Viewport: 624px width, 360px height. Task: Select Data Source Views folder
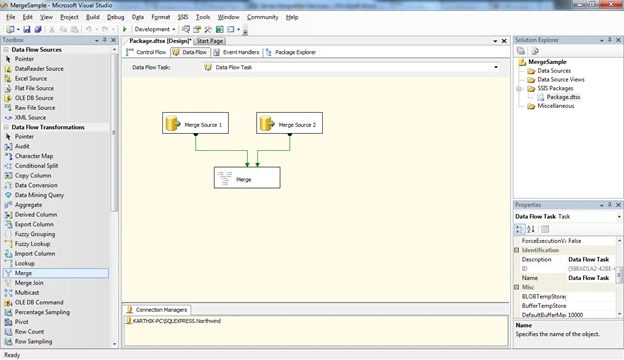click(561, 80)
